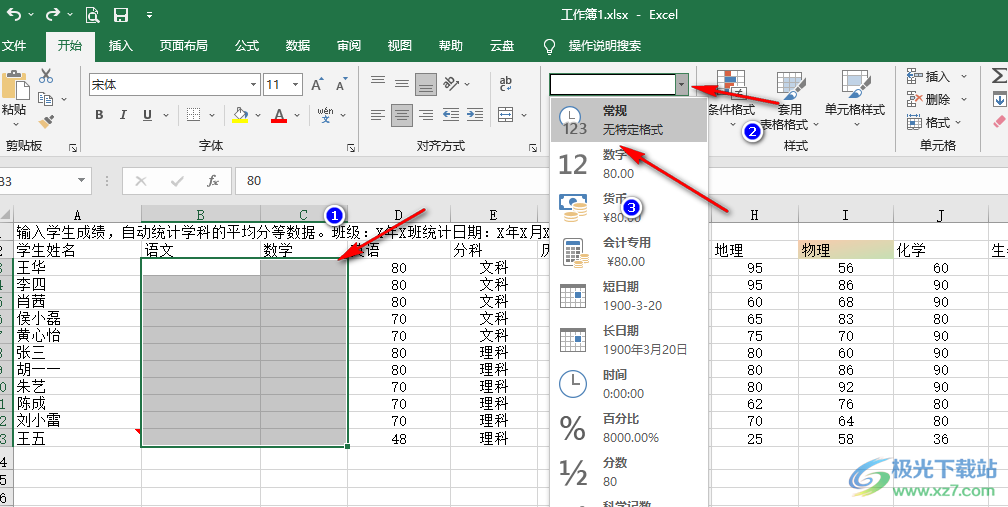Click the wén phonetic guide icon
The width and height of the screenshot is (1008, 507).
pyautogui.click(x=326, y=115)
